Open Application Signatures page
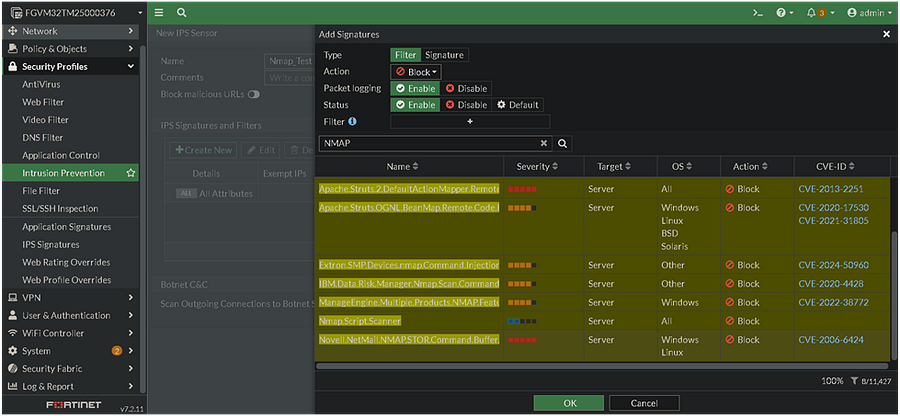Image resolution: width=900 pixels, height=416 pixels. click(67, 227)
